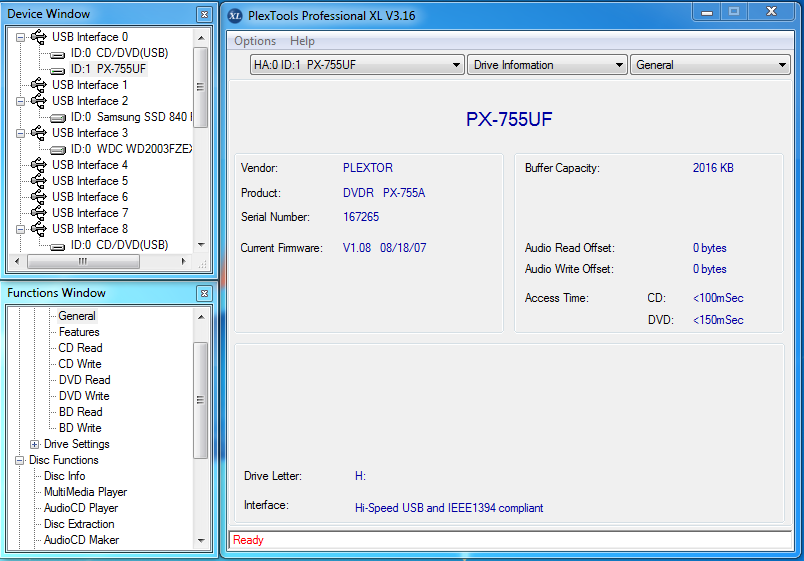Click the USB icon of USB Interface 2

click(x=38, y=101)
